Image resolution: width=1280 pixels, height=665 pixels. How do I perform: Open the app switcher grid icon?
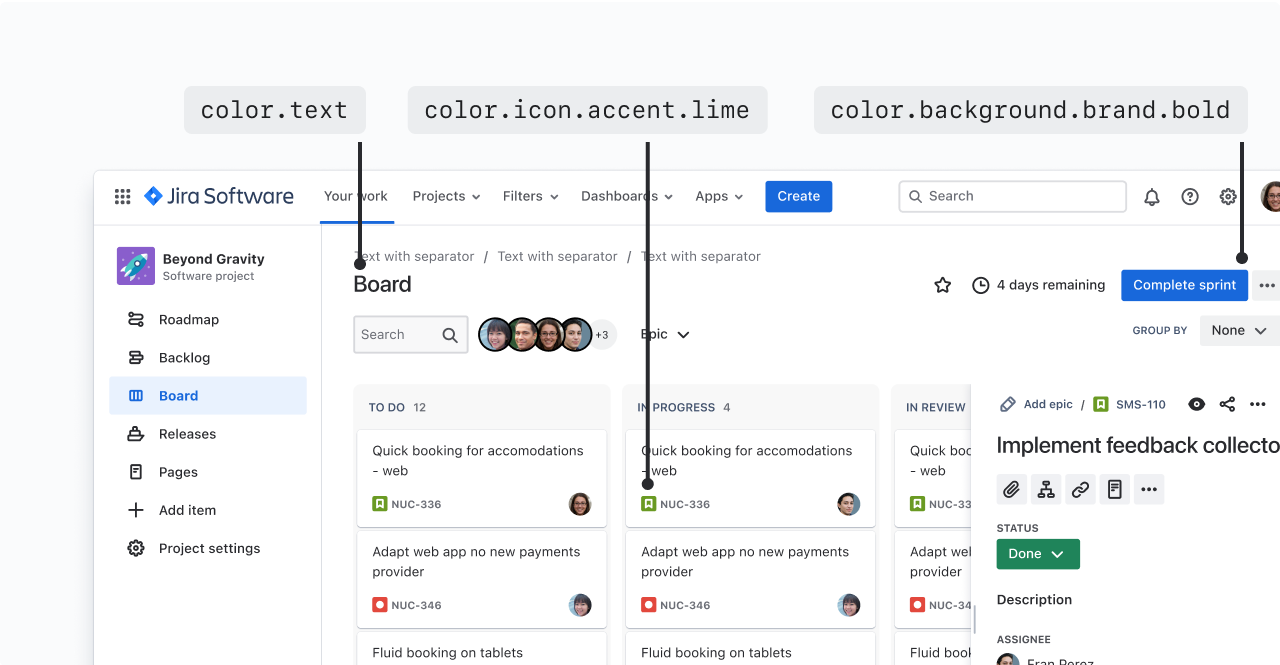pyautogui.click(x=122, y=197)
